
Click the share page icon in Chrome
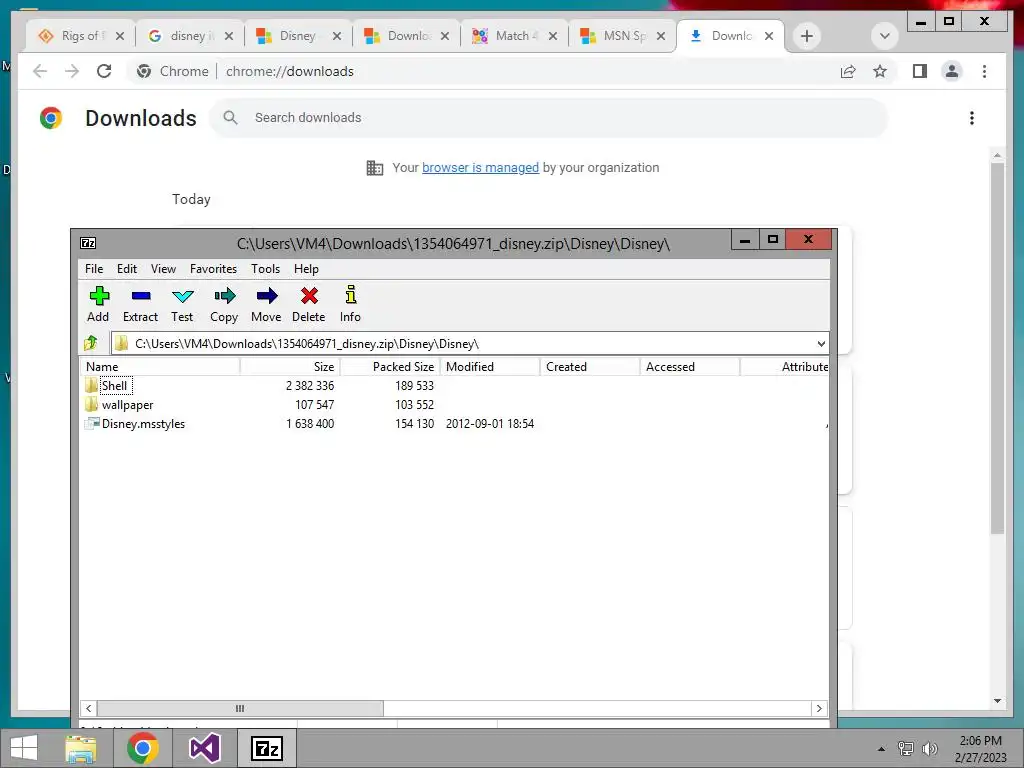(x=848, y=71)
